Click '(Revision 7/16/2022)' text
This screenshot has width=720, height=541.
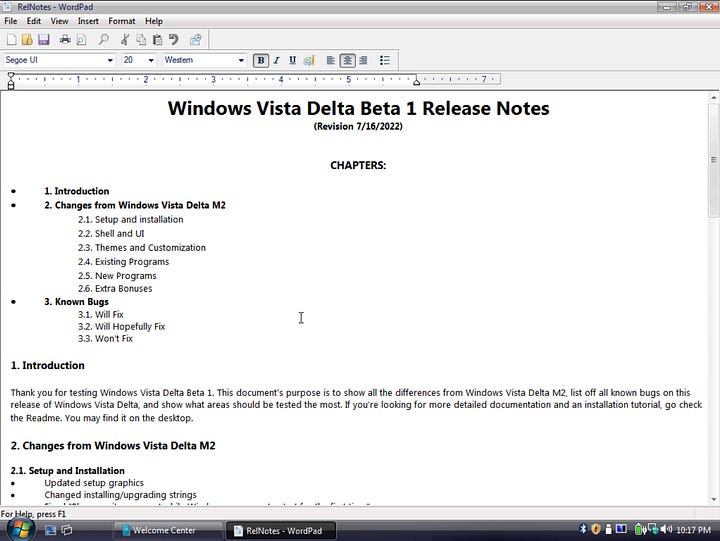[358, 126]
